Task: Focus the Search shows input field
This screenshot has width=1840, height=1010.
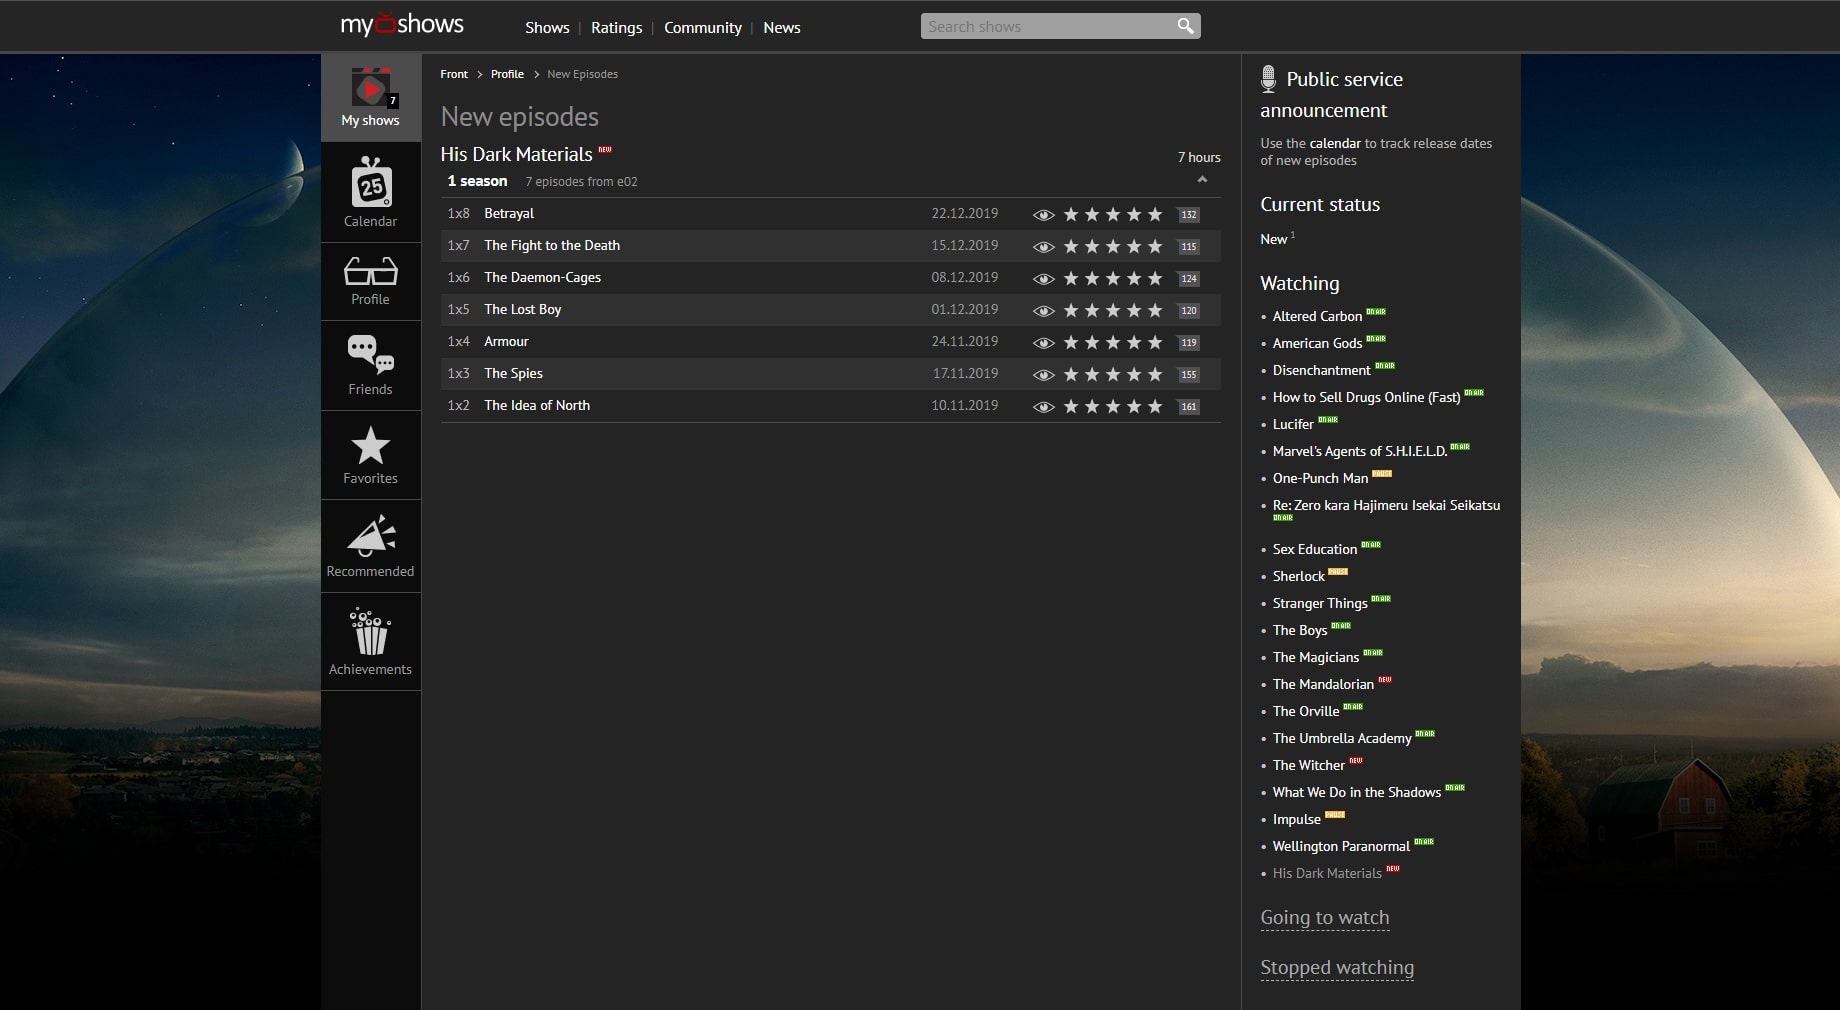Action: click(1045, 26)
